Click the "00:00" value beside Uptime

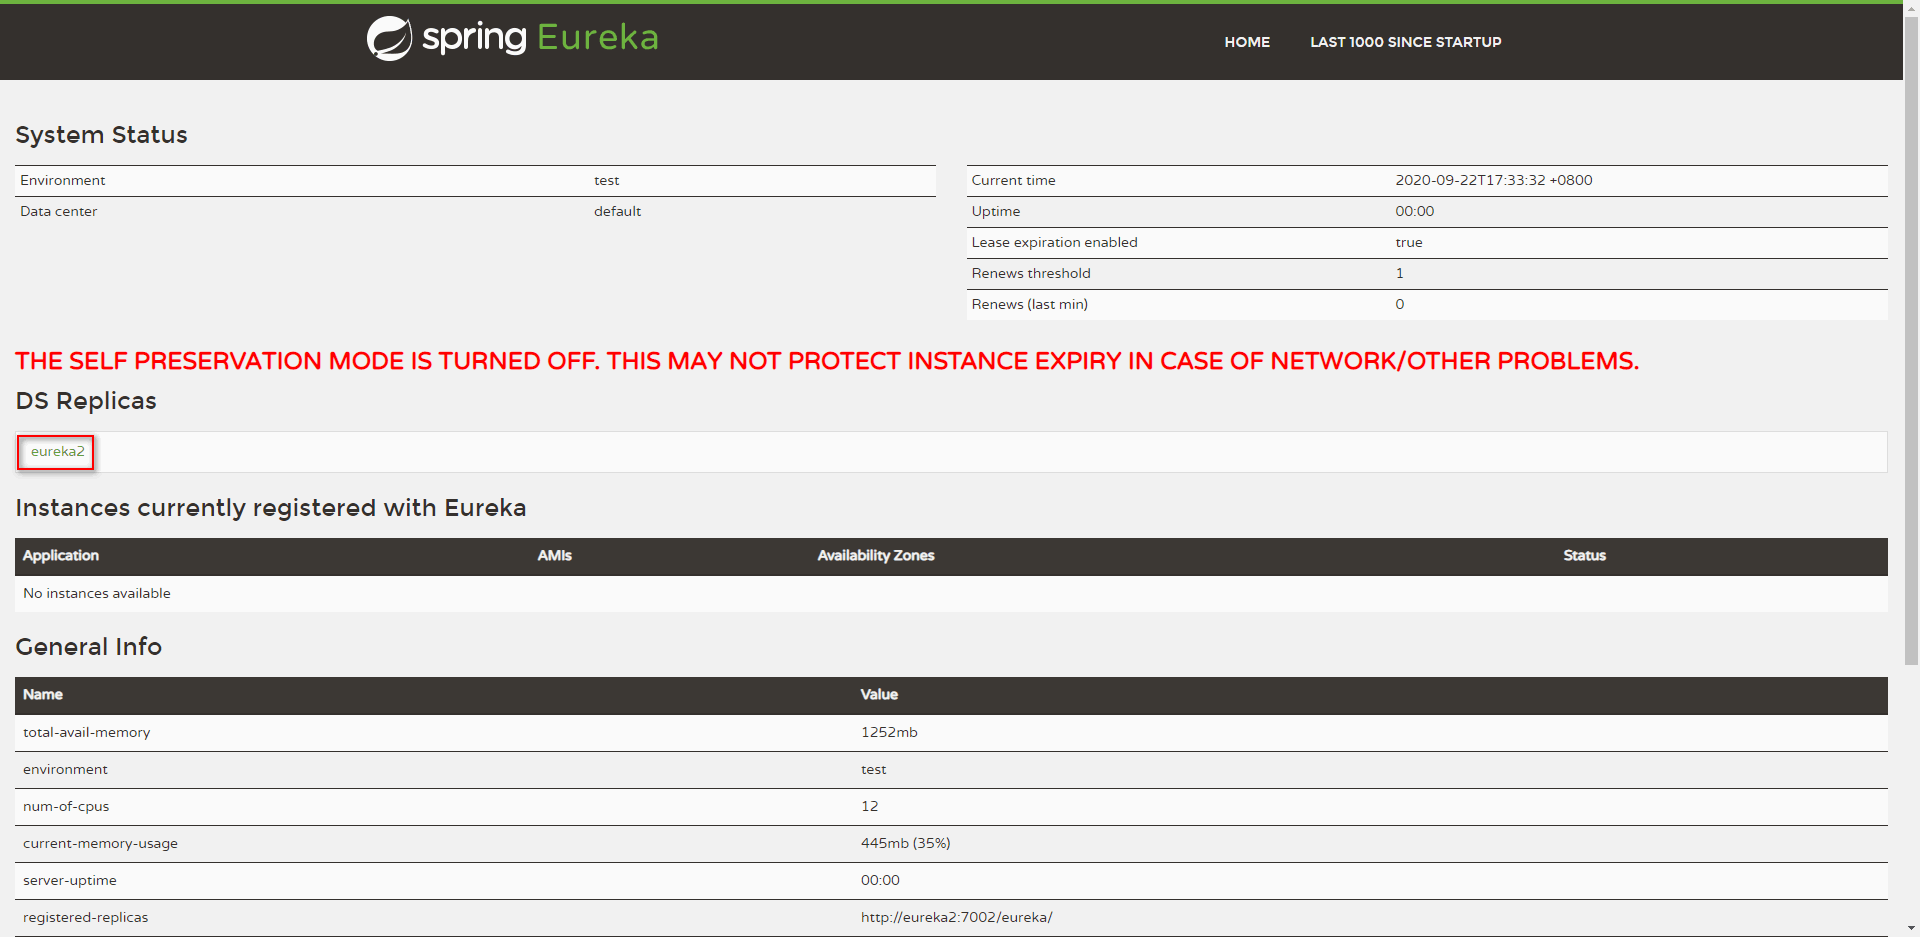[x=1415, y=212]
